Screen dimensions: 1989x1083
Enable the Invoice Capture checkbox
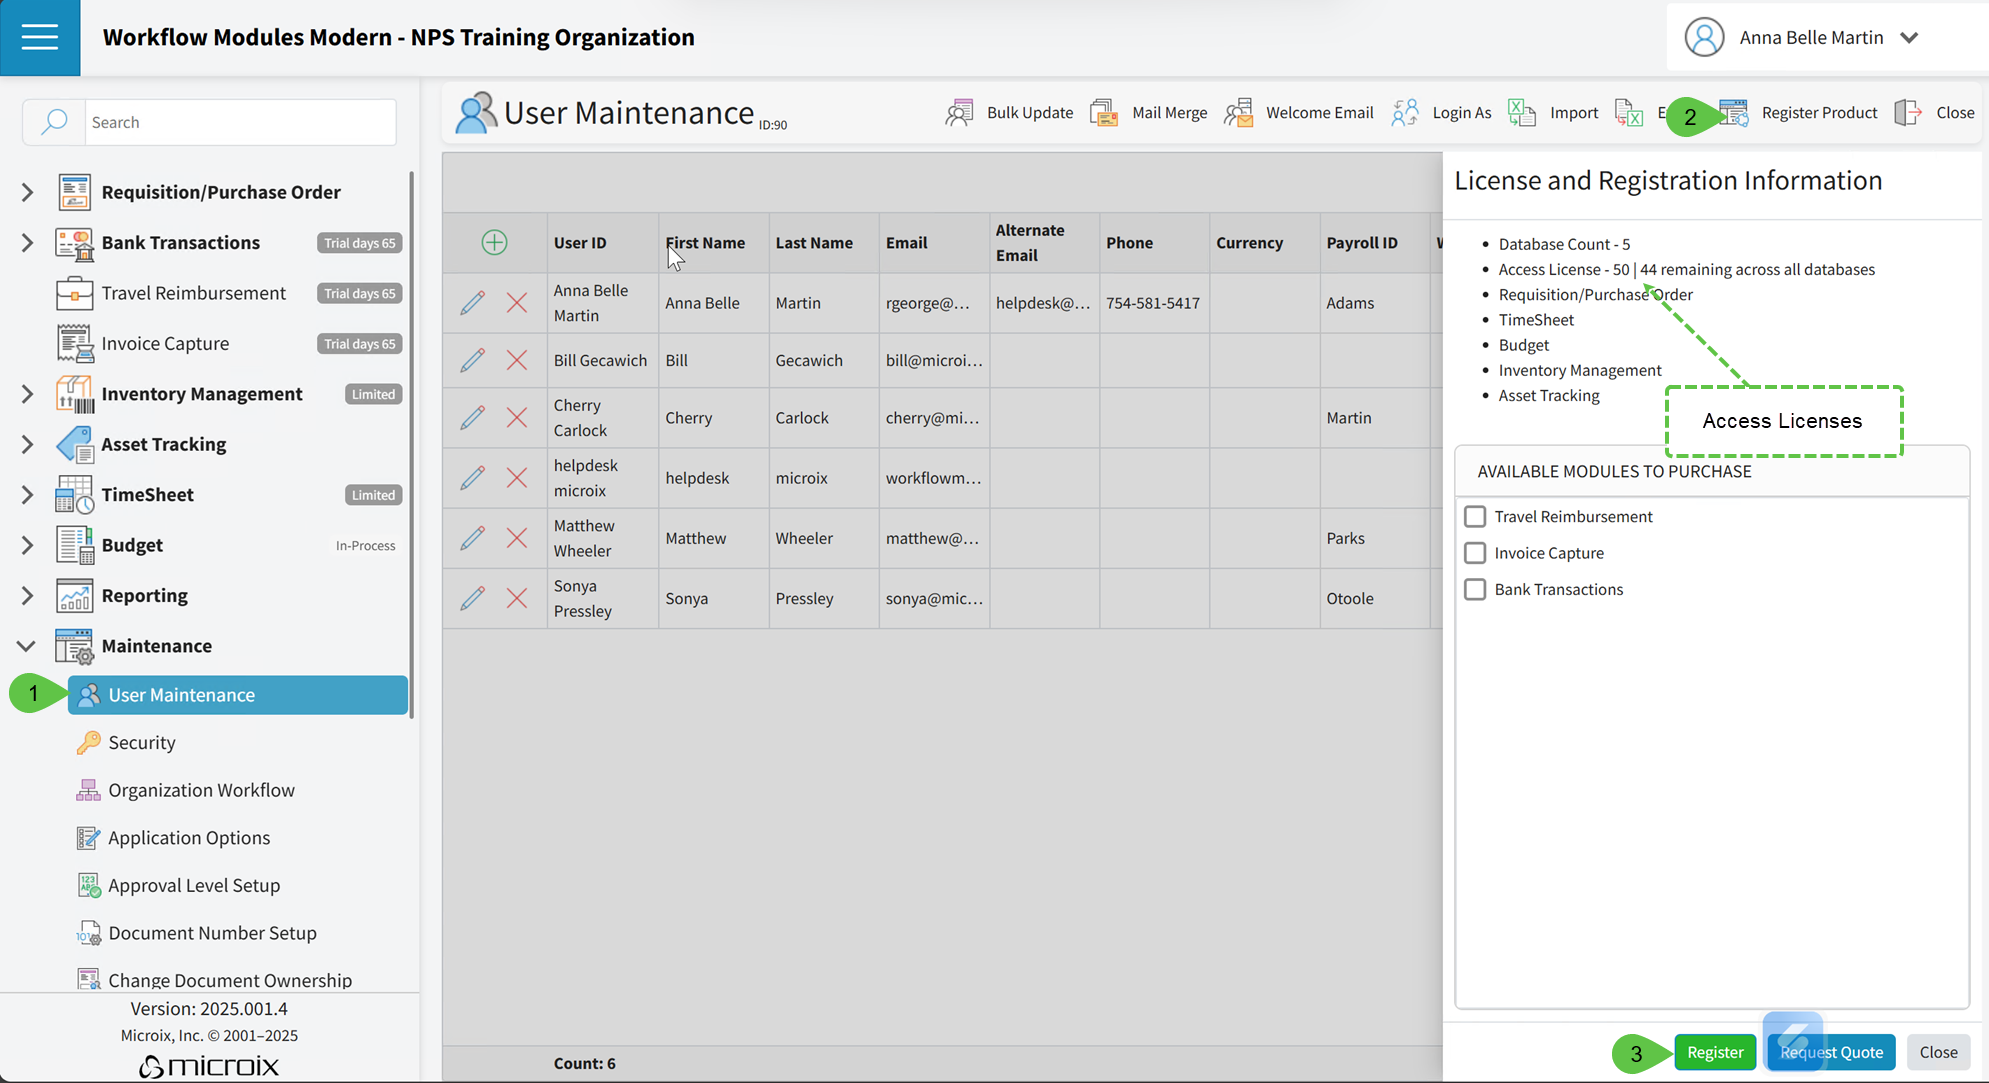1475,553
